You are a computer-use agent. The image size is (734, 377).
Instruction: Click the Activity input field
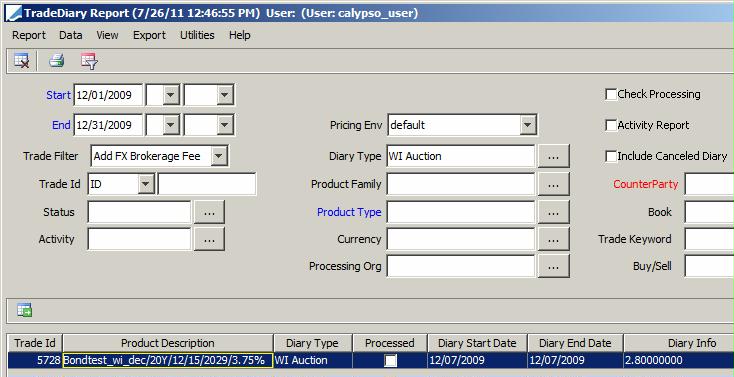tap(139, 239)
